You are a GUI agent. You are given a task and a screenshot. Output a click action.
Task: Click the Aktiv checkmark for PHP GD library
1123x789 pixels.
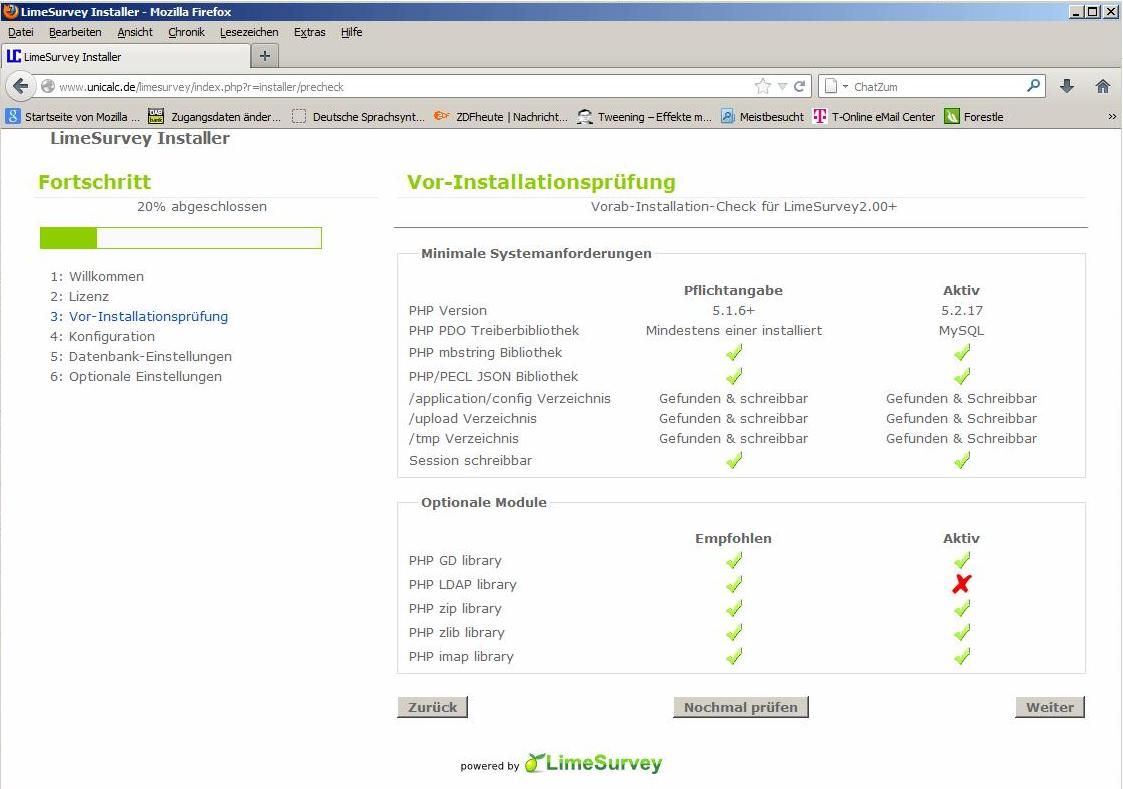tap(961, 560)
